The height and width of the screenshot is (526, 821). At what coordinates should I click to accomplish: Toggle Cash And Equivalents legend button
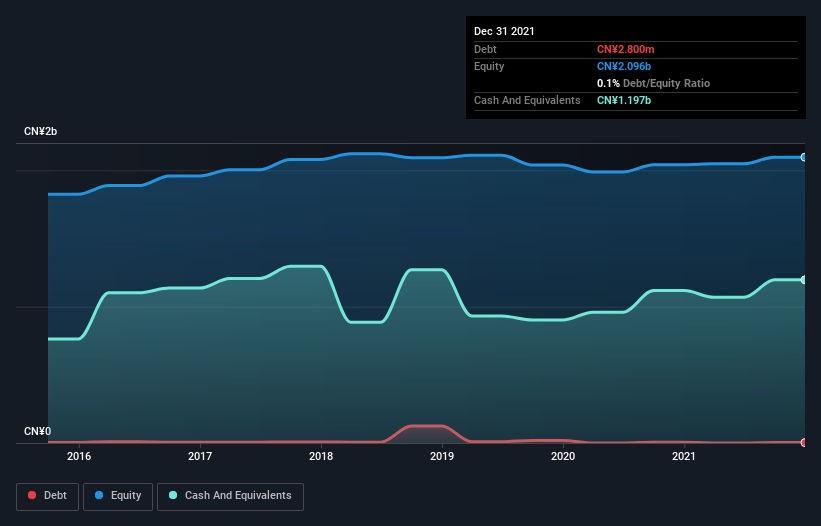point(230,496)
